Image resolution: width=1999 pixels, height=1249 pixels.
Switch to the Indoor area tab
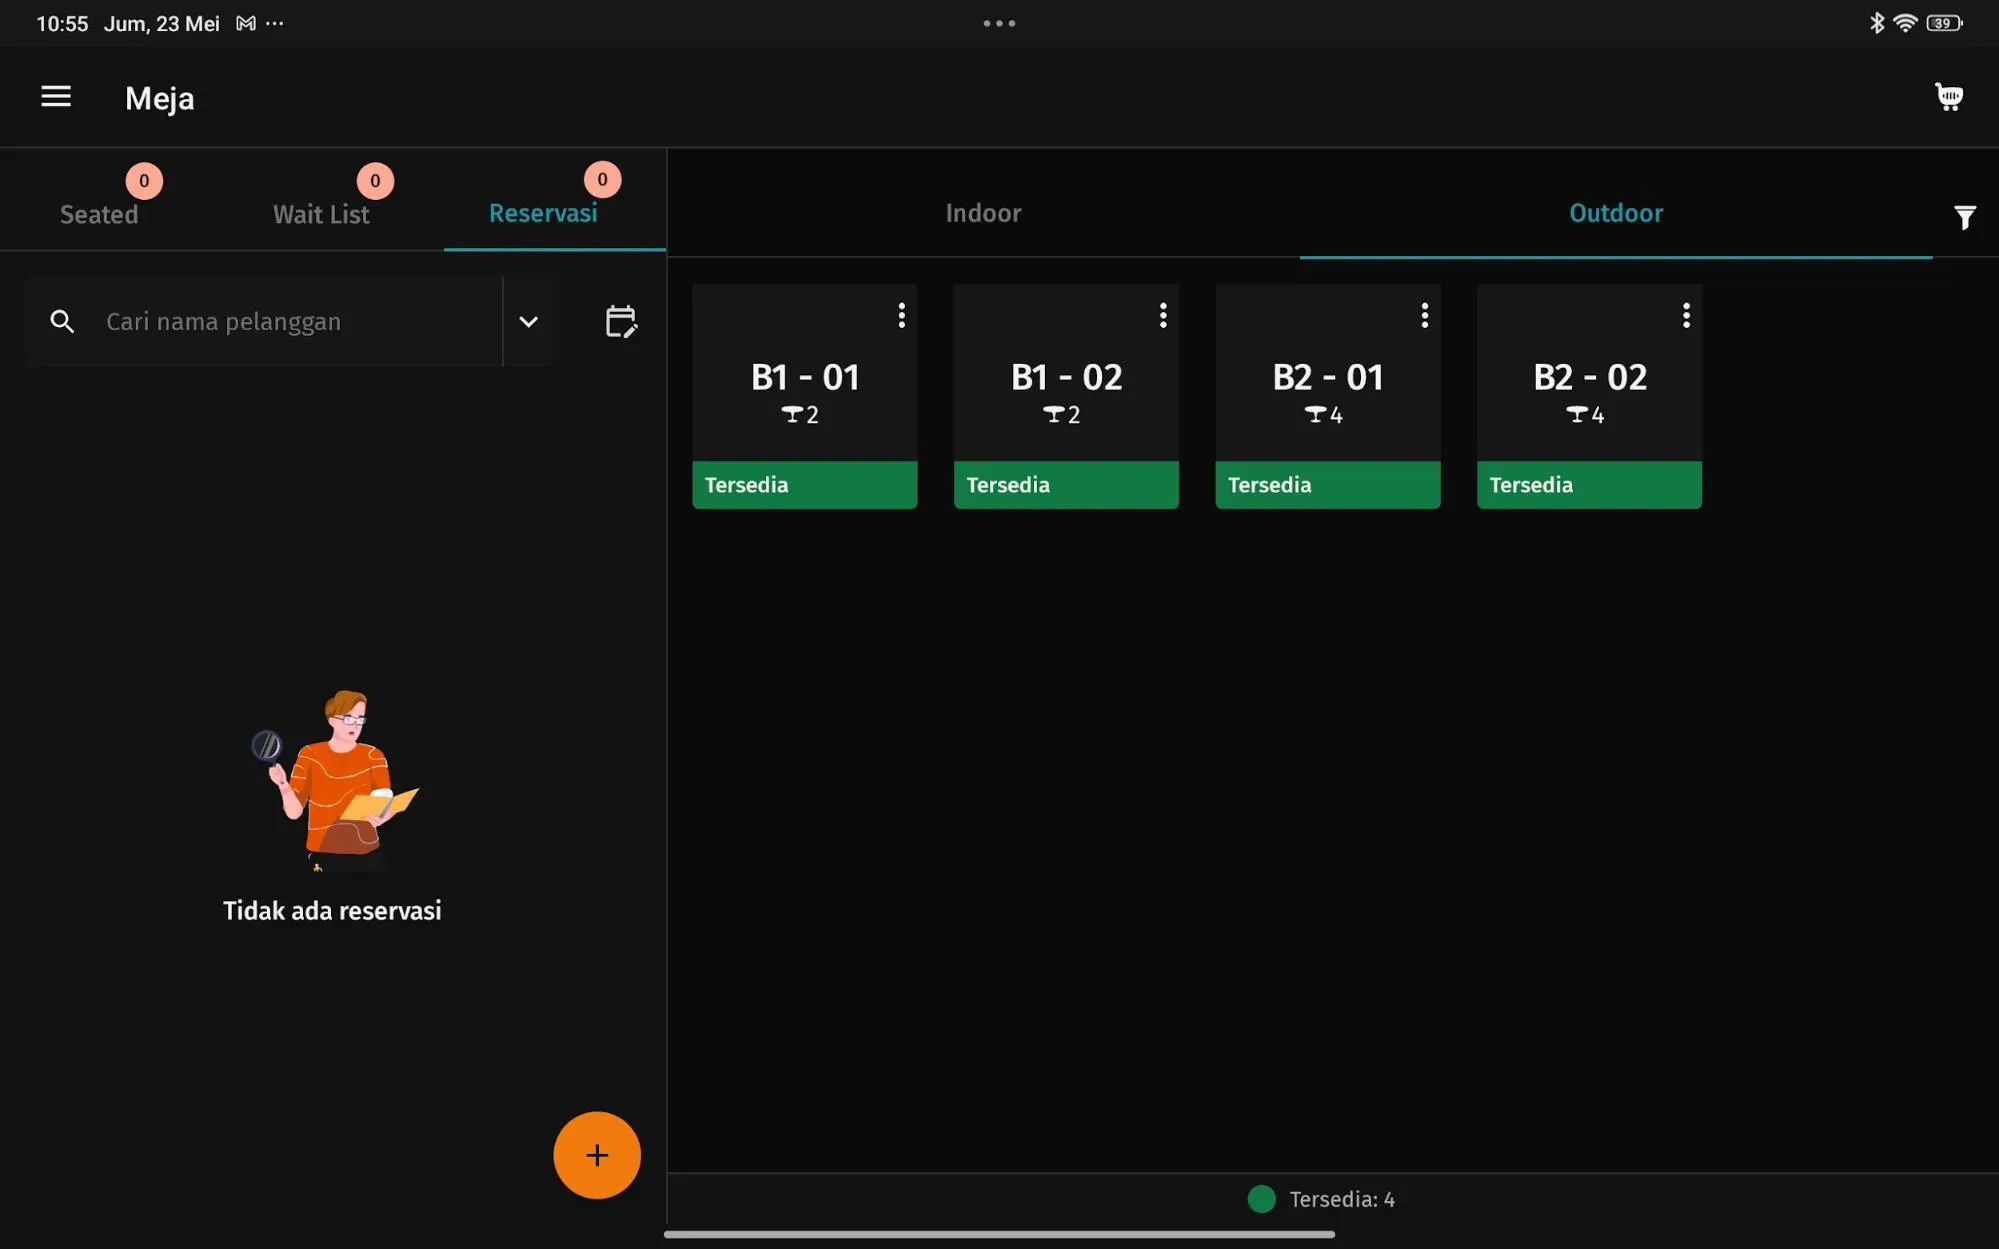[983, 213]
